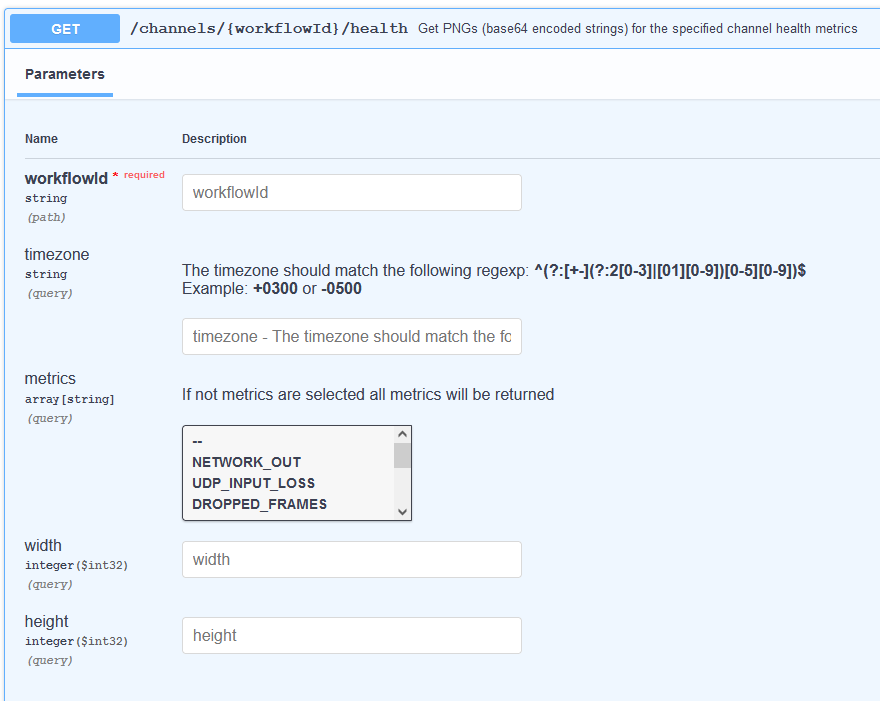Image resolution: width=880 pixels, height=701 pixels.
Task: Click the metrics list scroll-down arrow
Action: point(403,511)
